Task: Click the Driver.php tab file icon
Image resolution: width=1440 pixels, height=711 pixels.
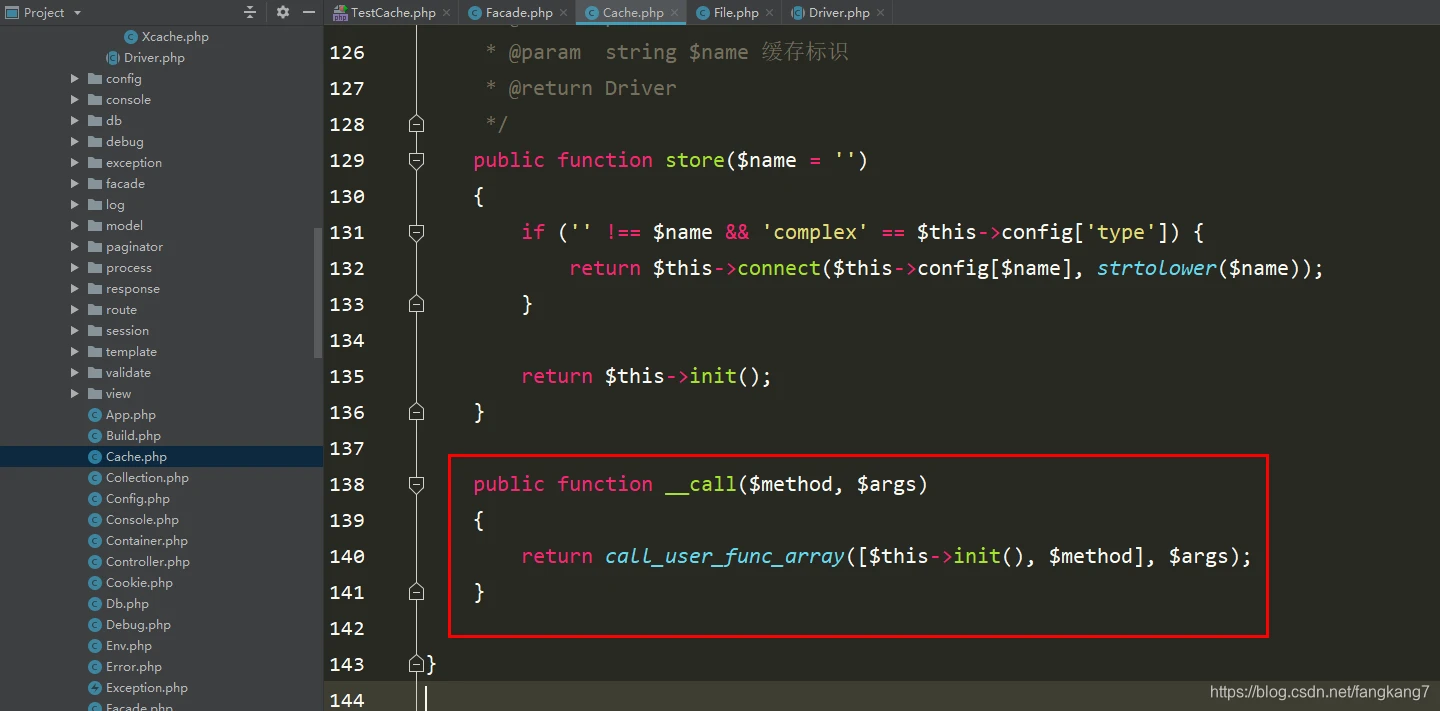Action: tap(798, 13)
